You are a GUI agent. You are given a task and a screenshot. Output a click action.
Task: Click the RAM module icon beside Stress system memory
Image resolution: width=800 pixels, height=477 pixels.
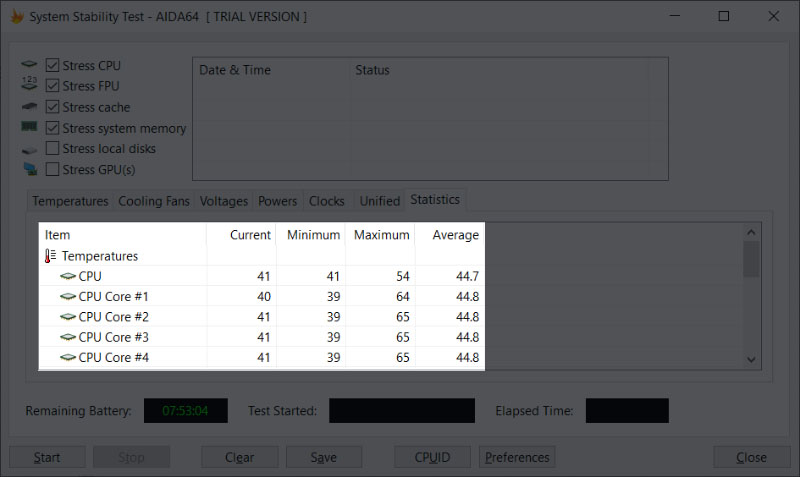[x=29, y=126]
